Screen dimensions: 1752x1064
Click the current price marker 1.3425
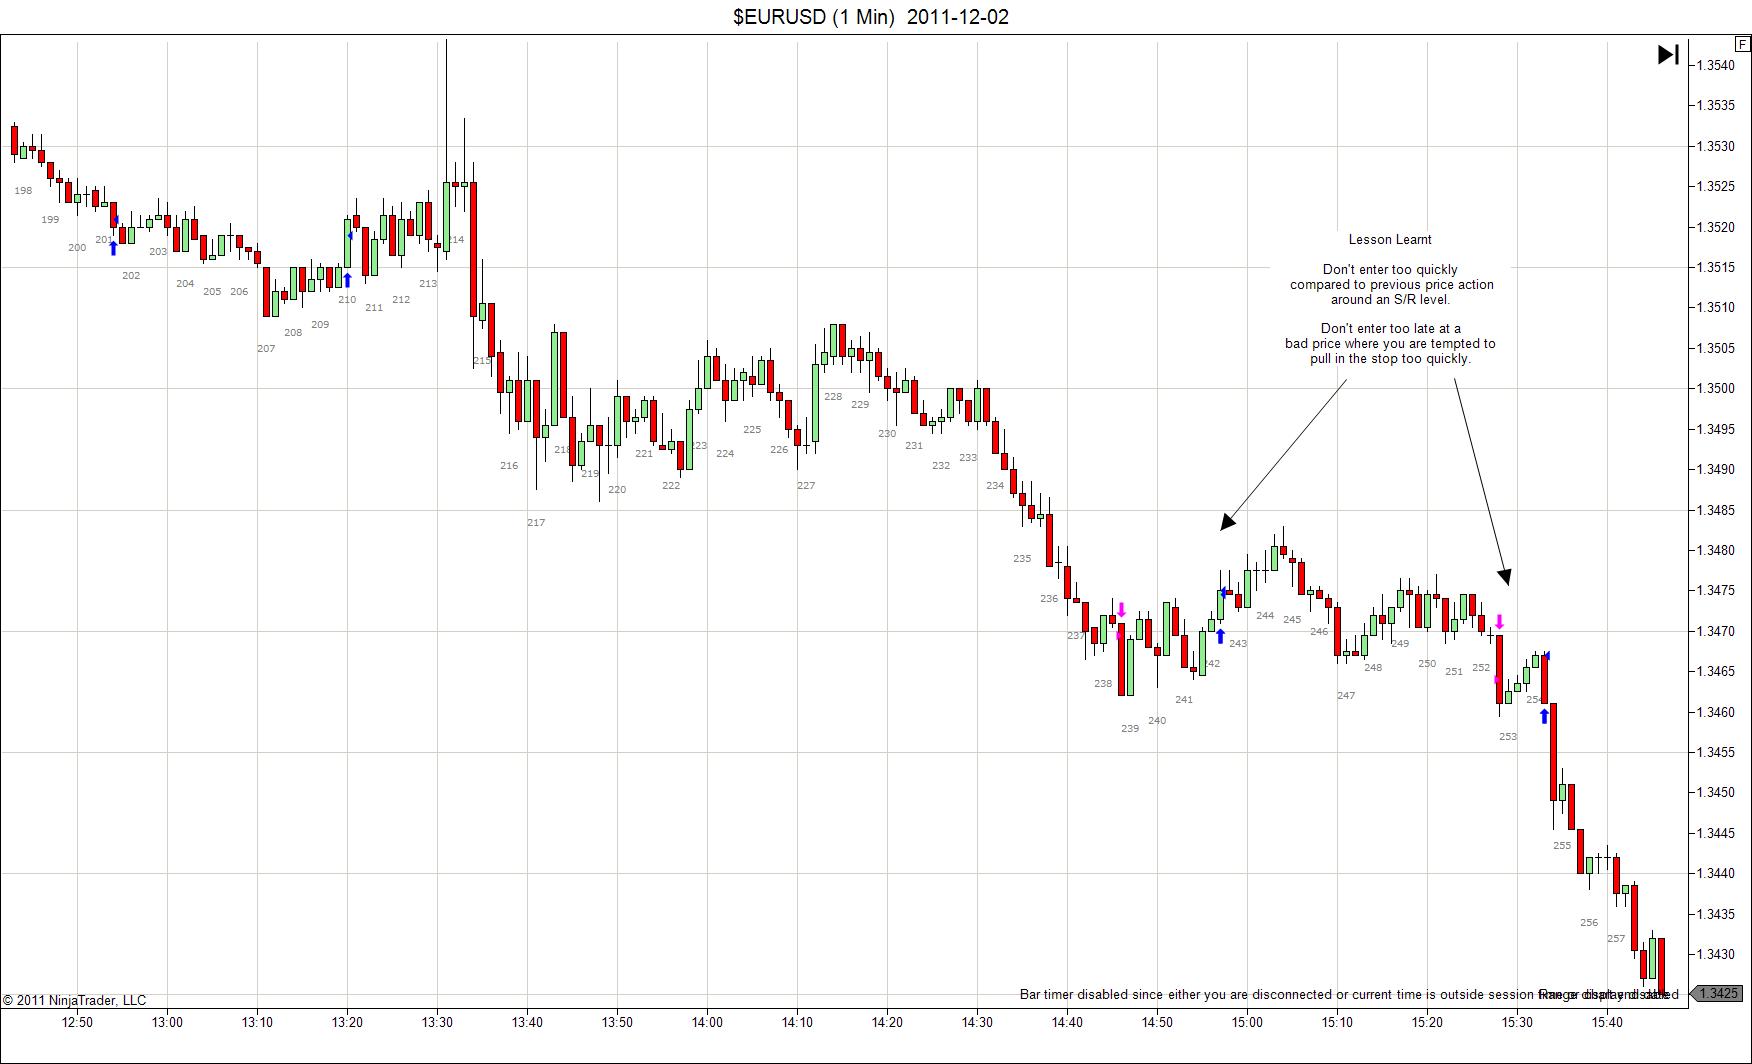[1718, 993]
